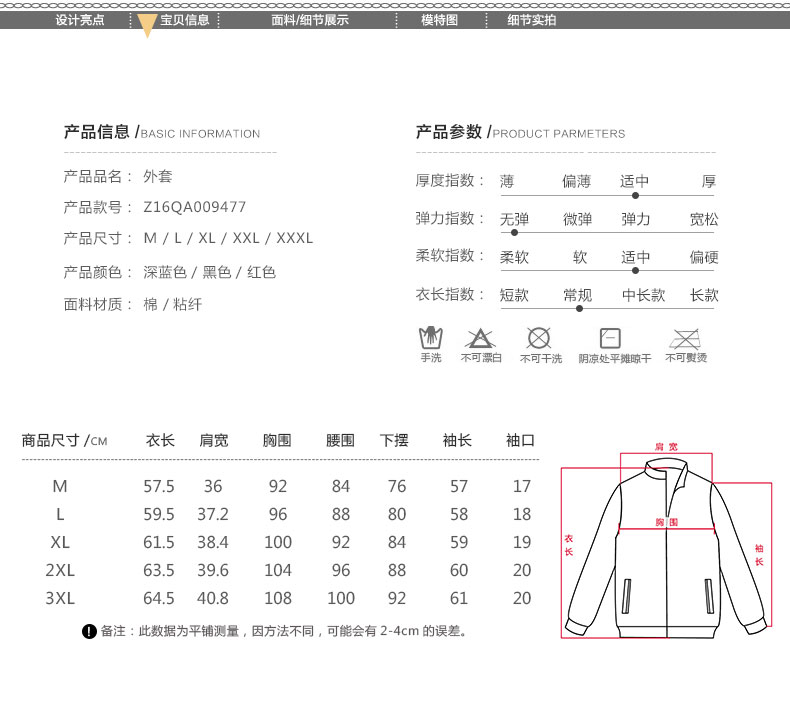Click the 2XL size row label
The width and height of the screenshot is (790, 709).
click(60, 570)
